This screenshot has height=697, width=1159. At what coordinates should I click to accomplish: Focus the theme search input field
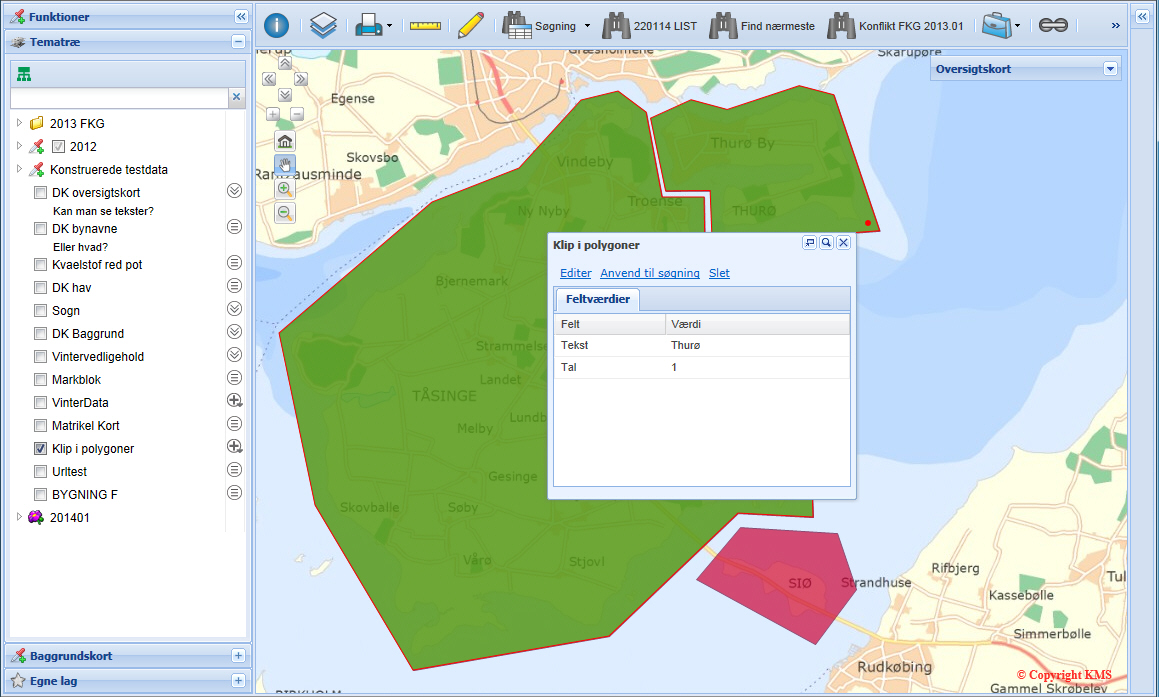(x=119, y=98)
